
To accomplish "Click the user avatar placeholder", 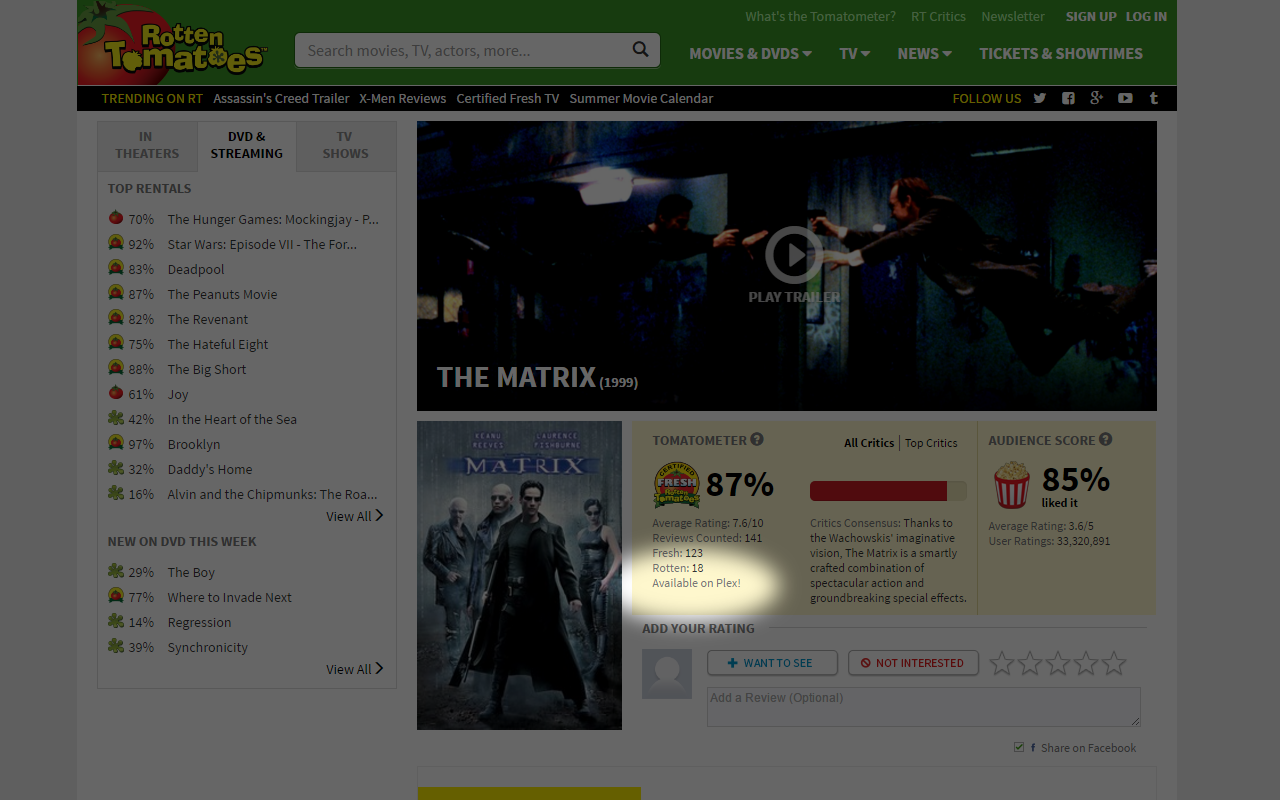I will [667, 674].
